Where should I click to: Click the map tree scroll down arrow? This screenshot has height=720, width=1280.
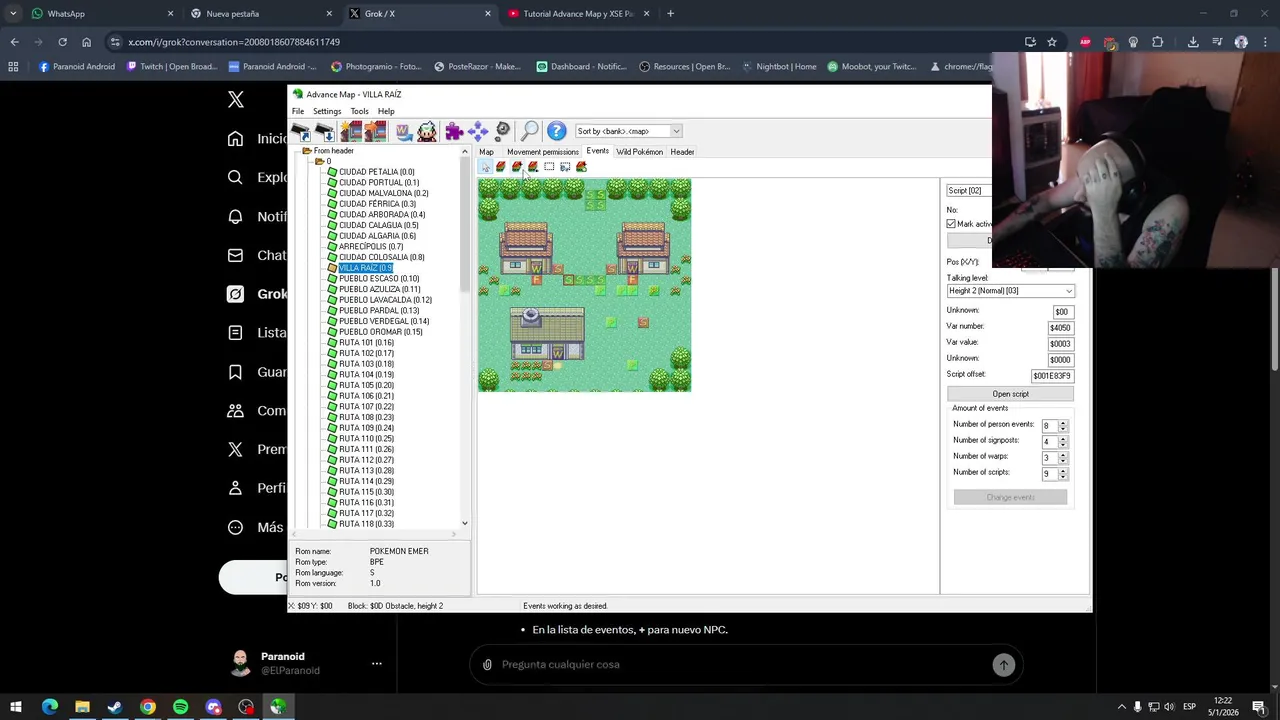pos(464,524)
